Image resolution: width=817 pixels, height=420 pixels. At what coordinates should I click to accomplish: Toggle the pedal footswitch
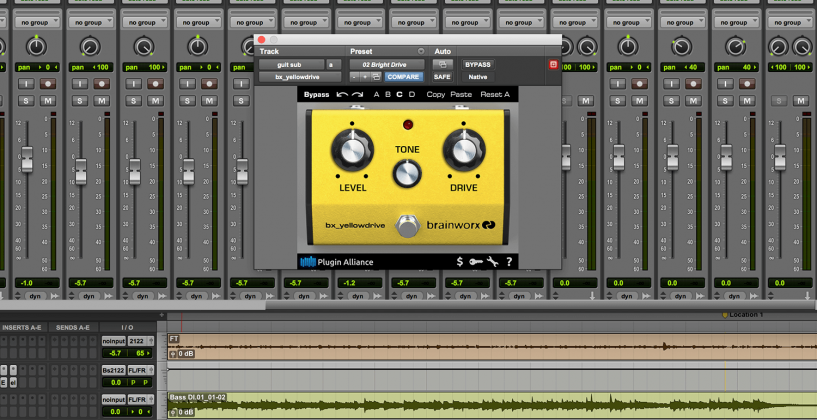tap(407, 226)
